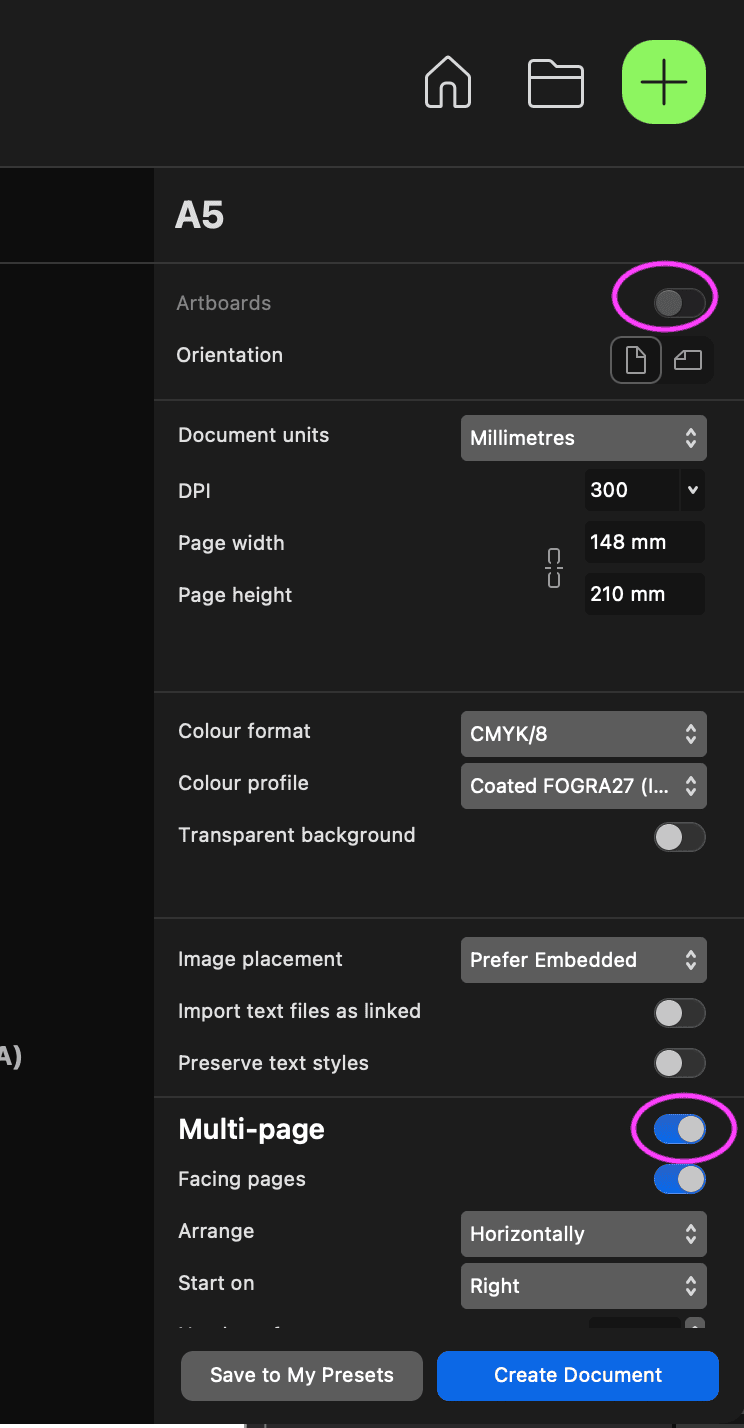This screenshot has width=744, height=1428.
Task: Click the Arrange label
Action: (x=216, y=1231)
